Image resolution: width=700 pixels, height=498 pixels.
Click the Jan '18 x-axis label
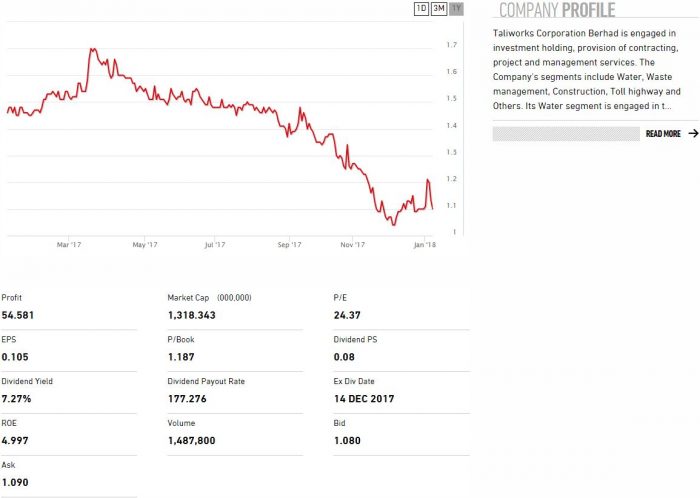pos(424,244)
